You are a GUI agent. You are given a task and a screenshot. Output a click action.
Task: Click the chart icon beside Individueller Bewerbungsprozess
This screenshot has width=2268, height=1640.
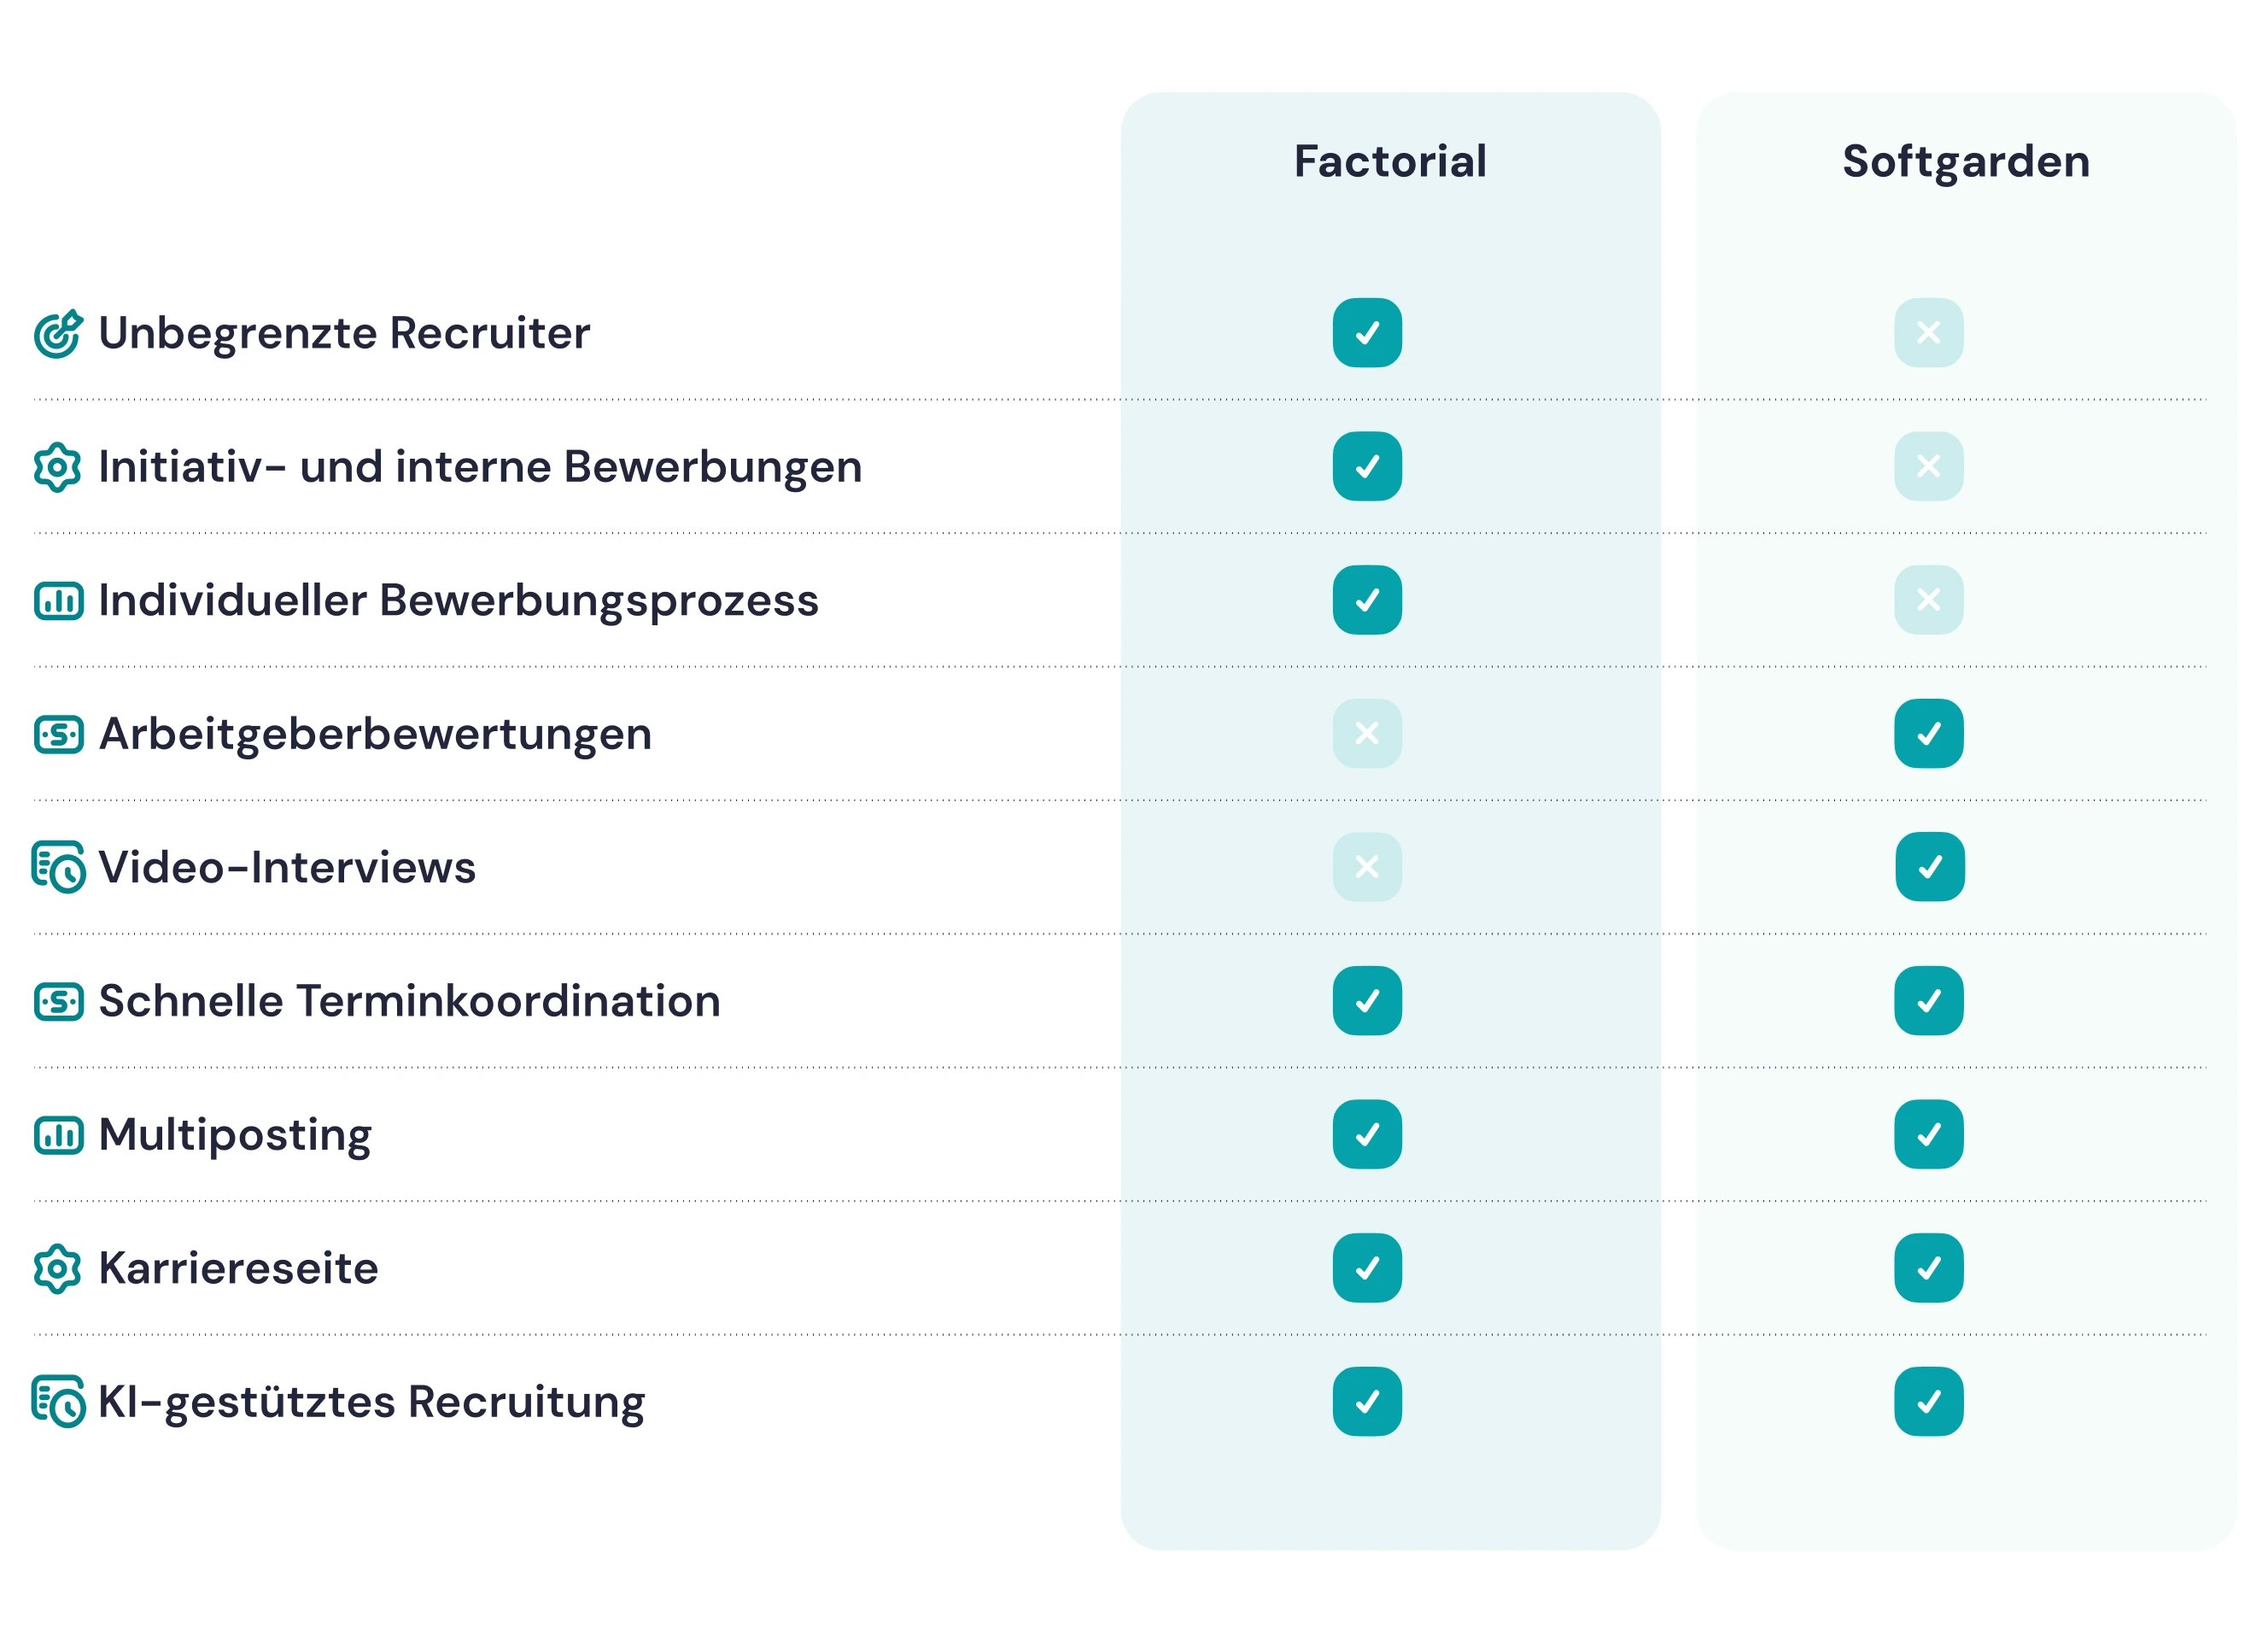58,601
